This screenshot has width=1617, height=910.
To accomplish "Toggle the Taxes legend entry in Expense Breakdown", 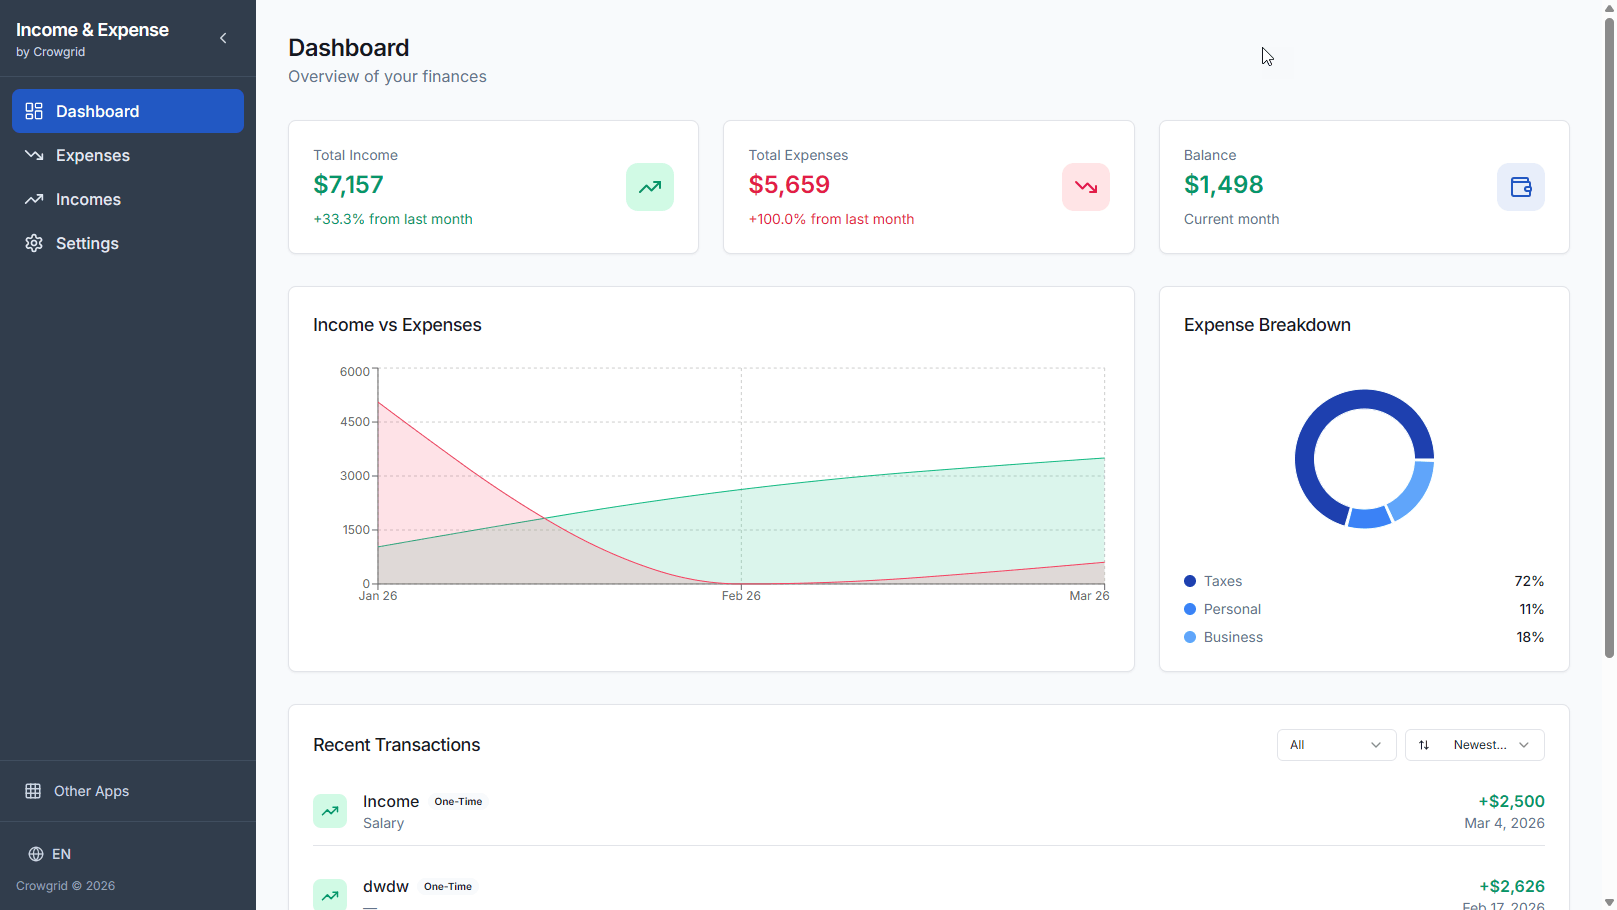I will (1222, 581).
